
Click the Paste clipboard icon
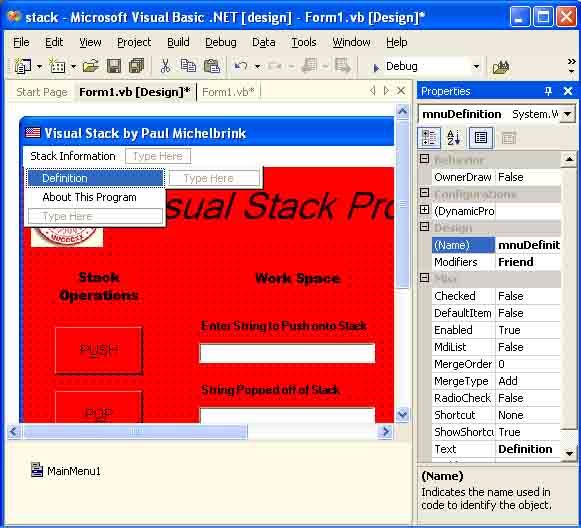(x=212, y=66)
